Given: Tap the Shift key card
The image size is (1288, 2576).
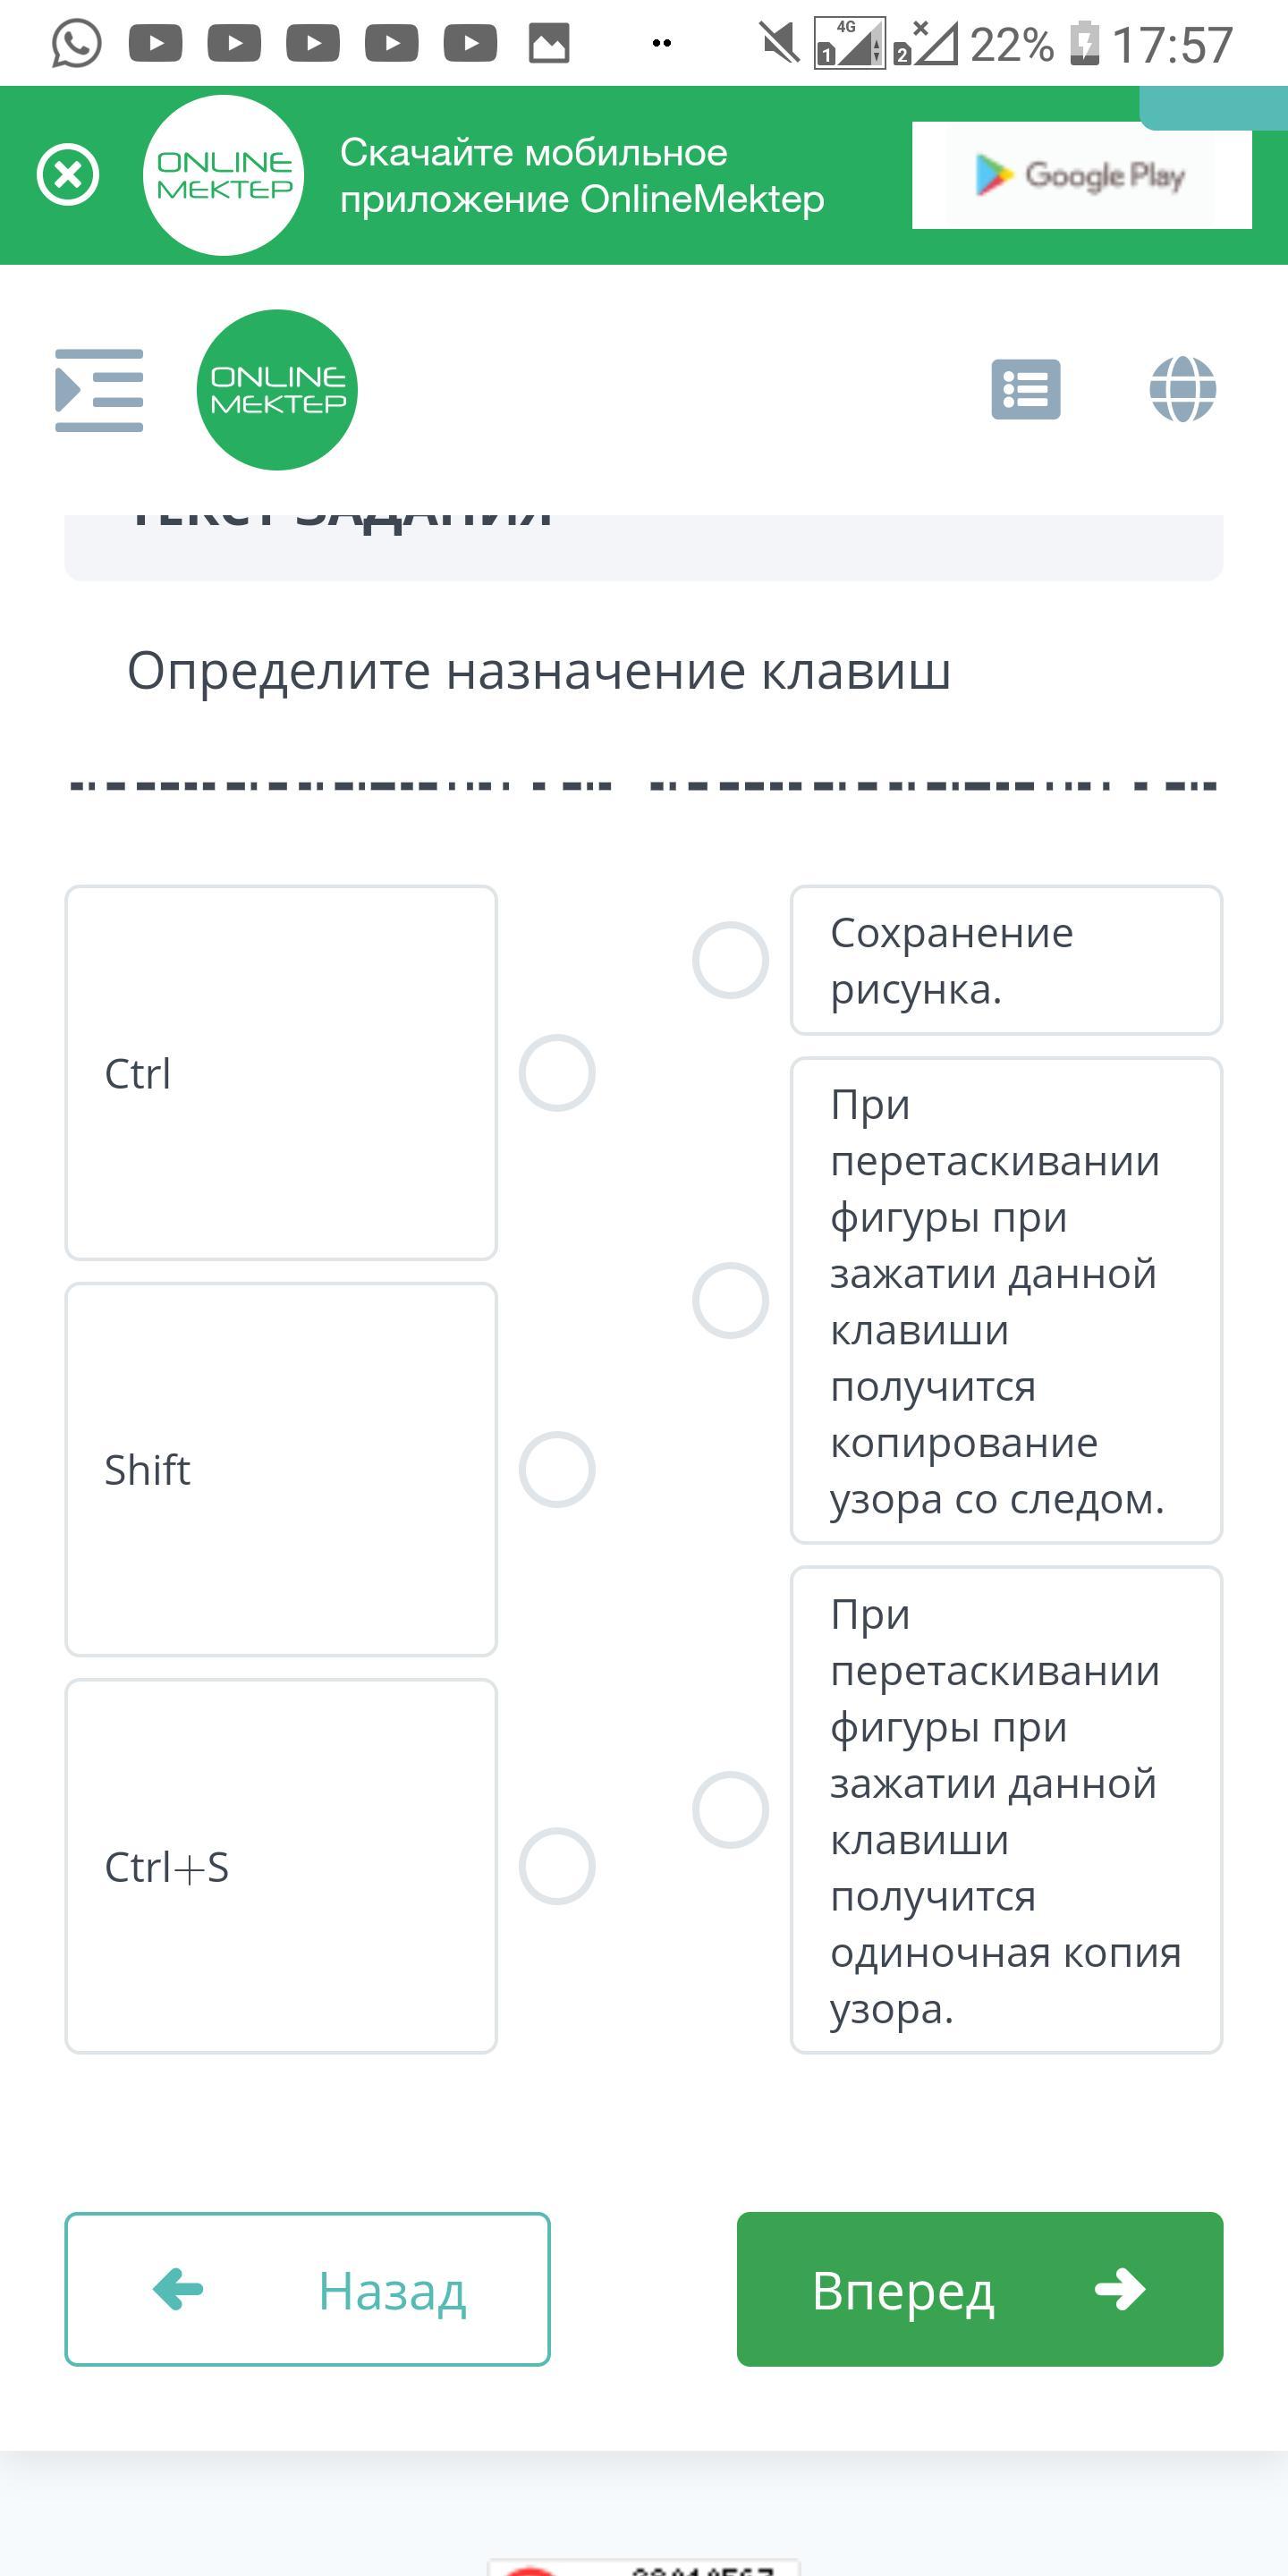Looking at the screenshot, I should [281, 1469].
